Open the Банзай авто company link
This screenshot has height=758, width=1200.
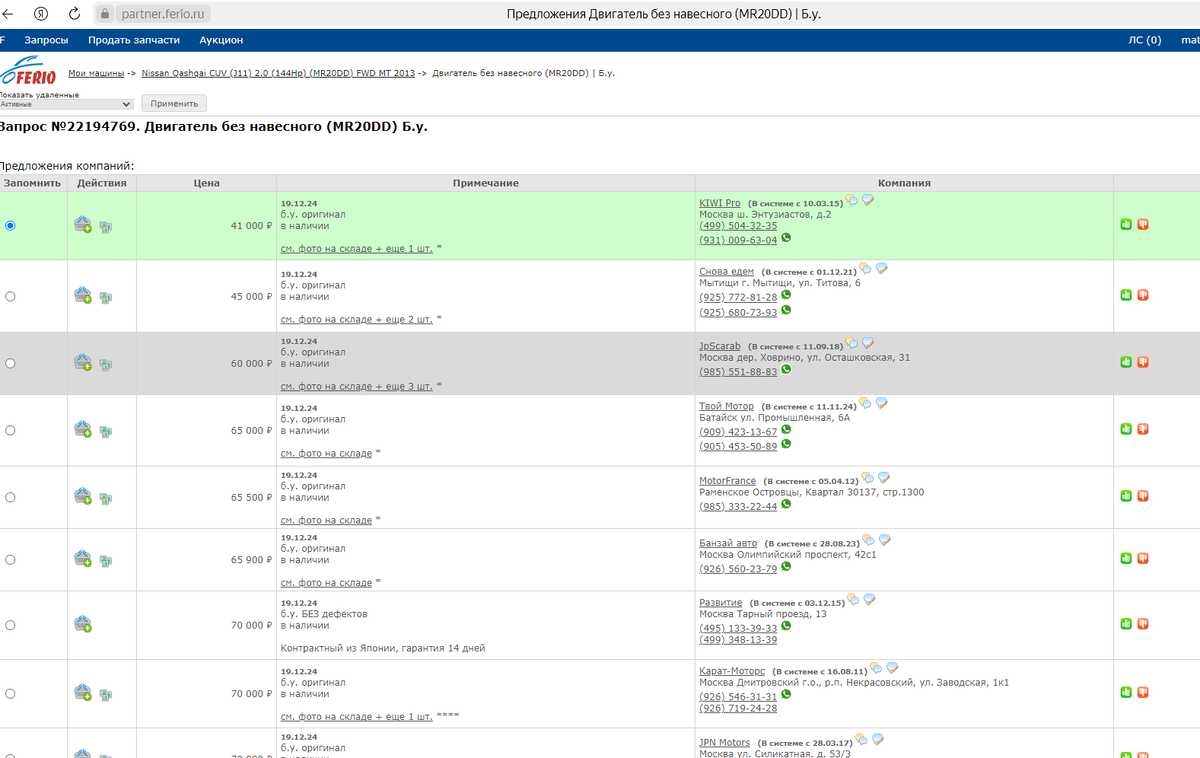coord(728,543)
